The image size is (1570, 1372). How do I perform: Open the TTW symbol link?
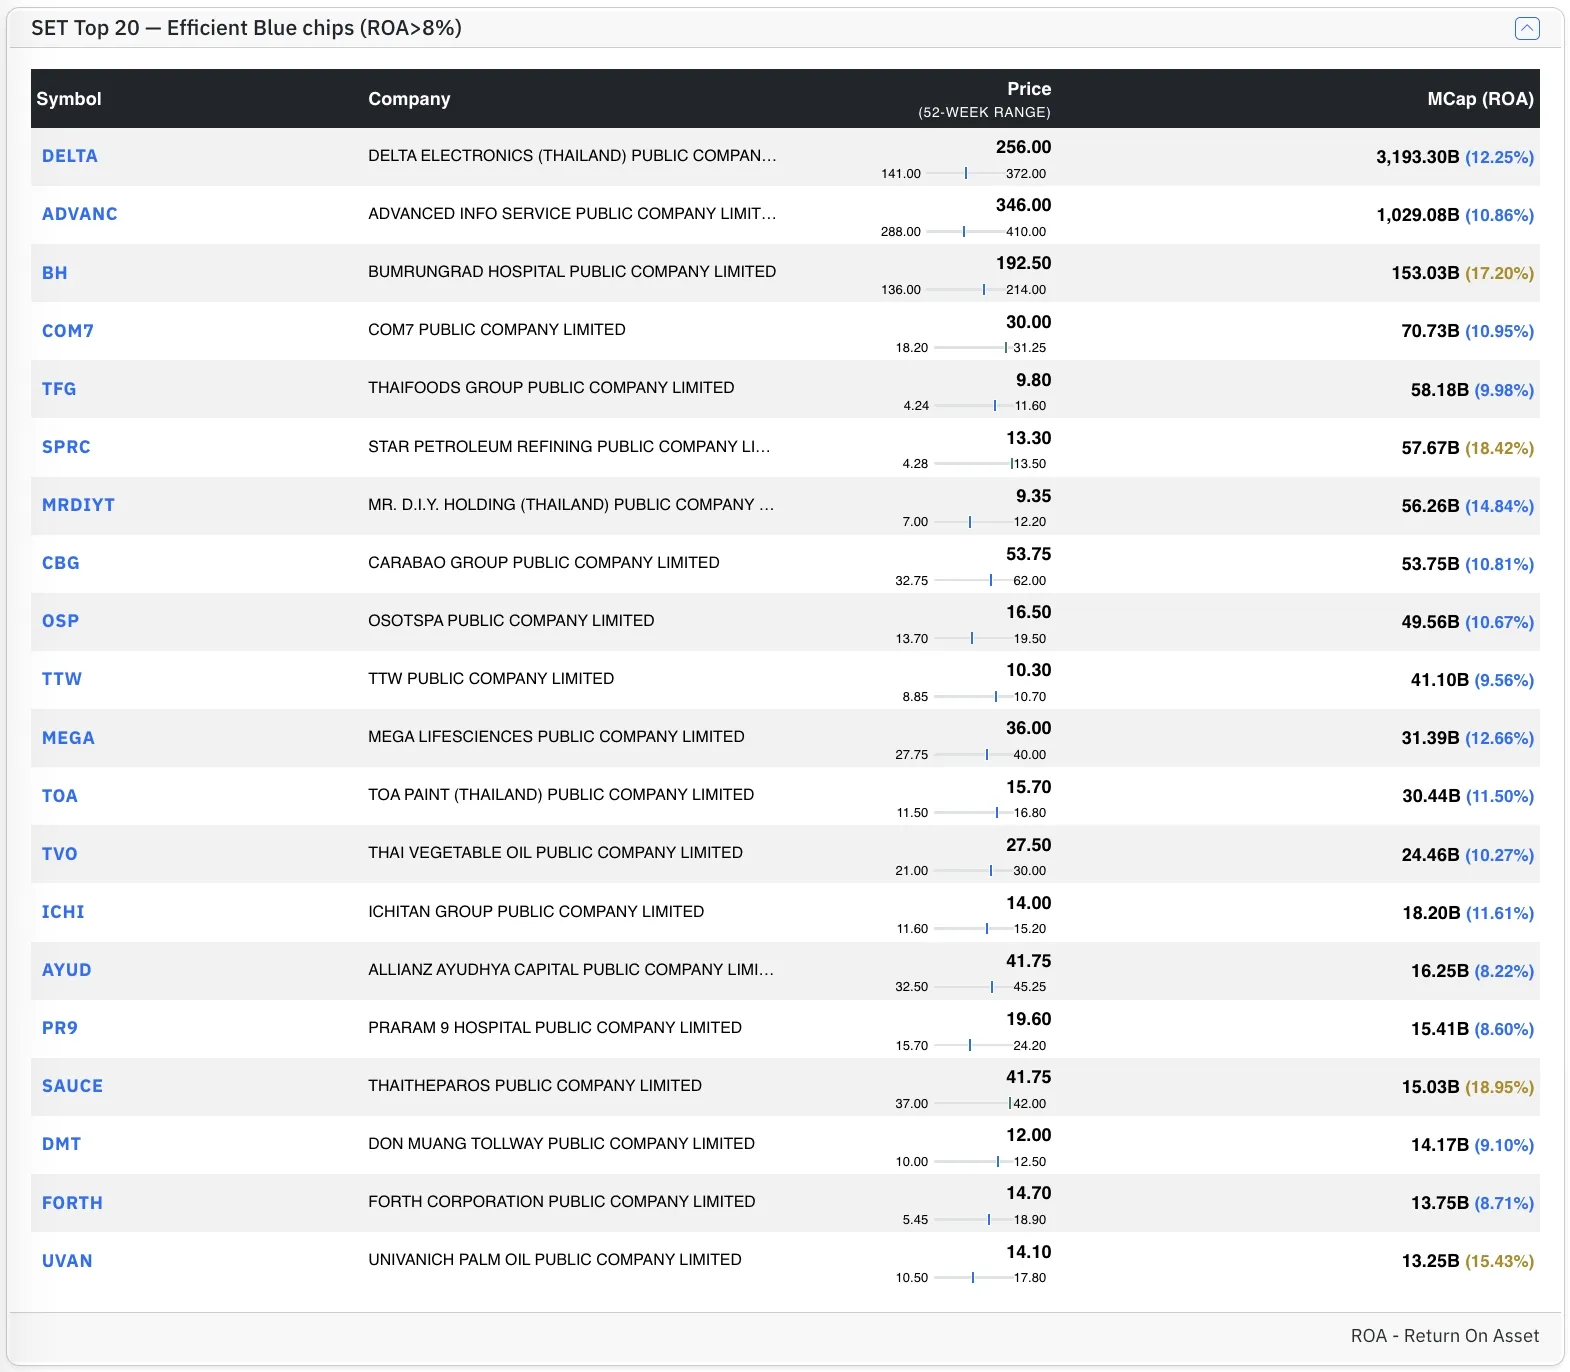(x=62, y=679)
